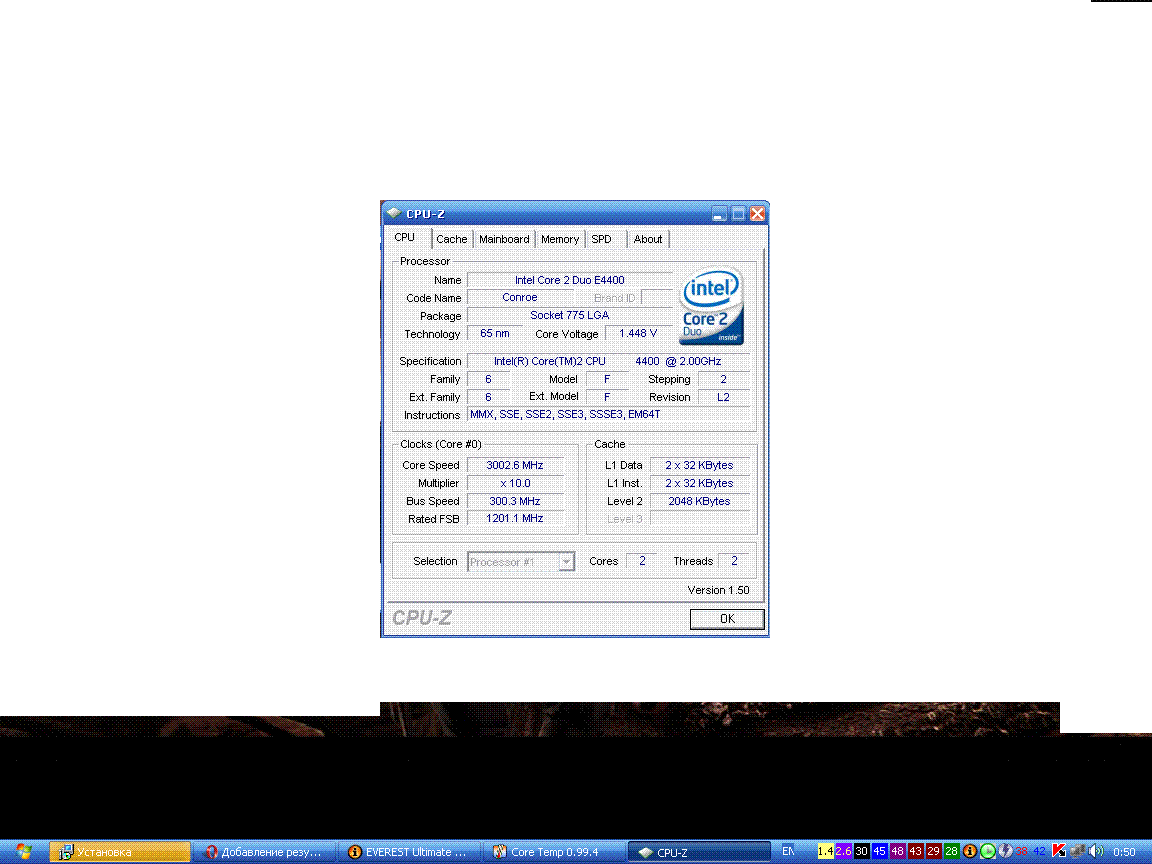Viewport: 1152px width, 864px height.
Task: Click the Instructions field listing MMX, SSE
Action: pos(608,414)
